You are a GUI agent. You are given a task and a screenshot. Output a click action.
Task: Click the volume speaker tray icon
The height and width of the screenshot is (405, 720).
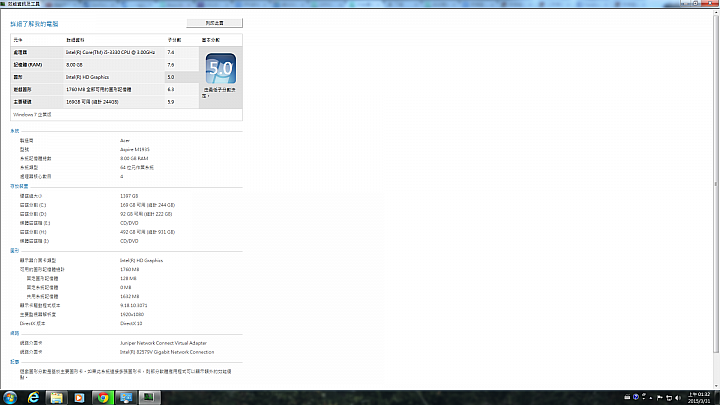[678, 398]
